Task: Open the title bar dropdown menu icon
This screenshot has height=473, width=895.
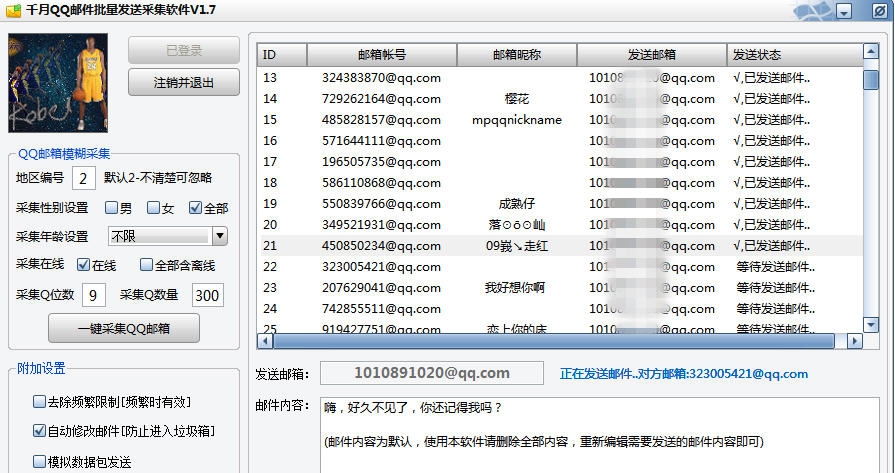Action: coord(844,11)
